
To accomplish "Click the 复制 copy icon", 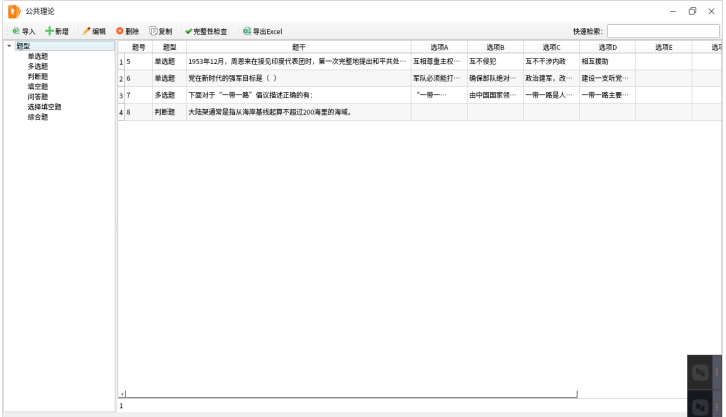I will 153,31.
